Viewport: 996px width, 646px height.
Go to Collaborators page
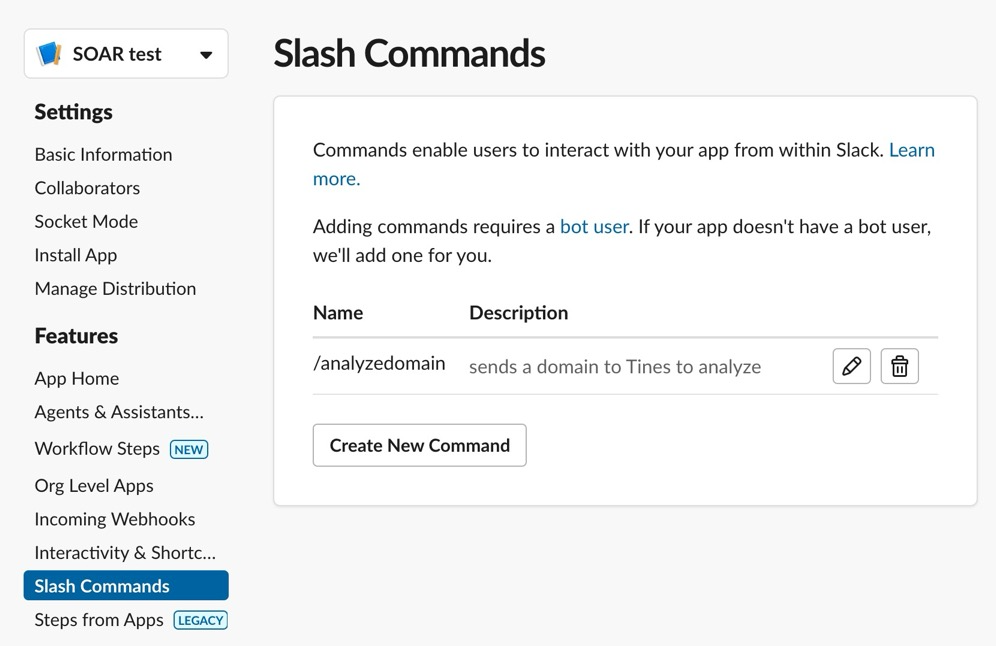(x=87, y=188)
